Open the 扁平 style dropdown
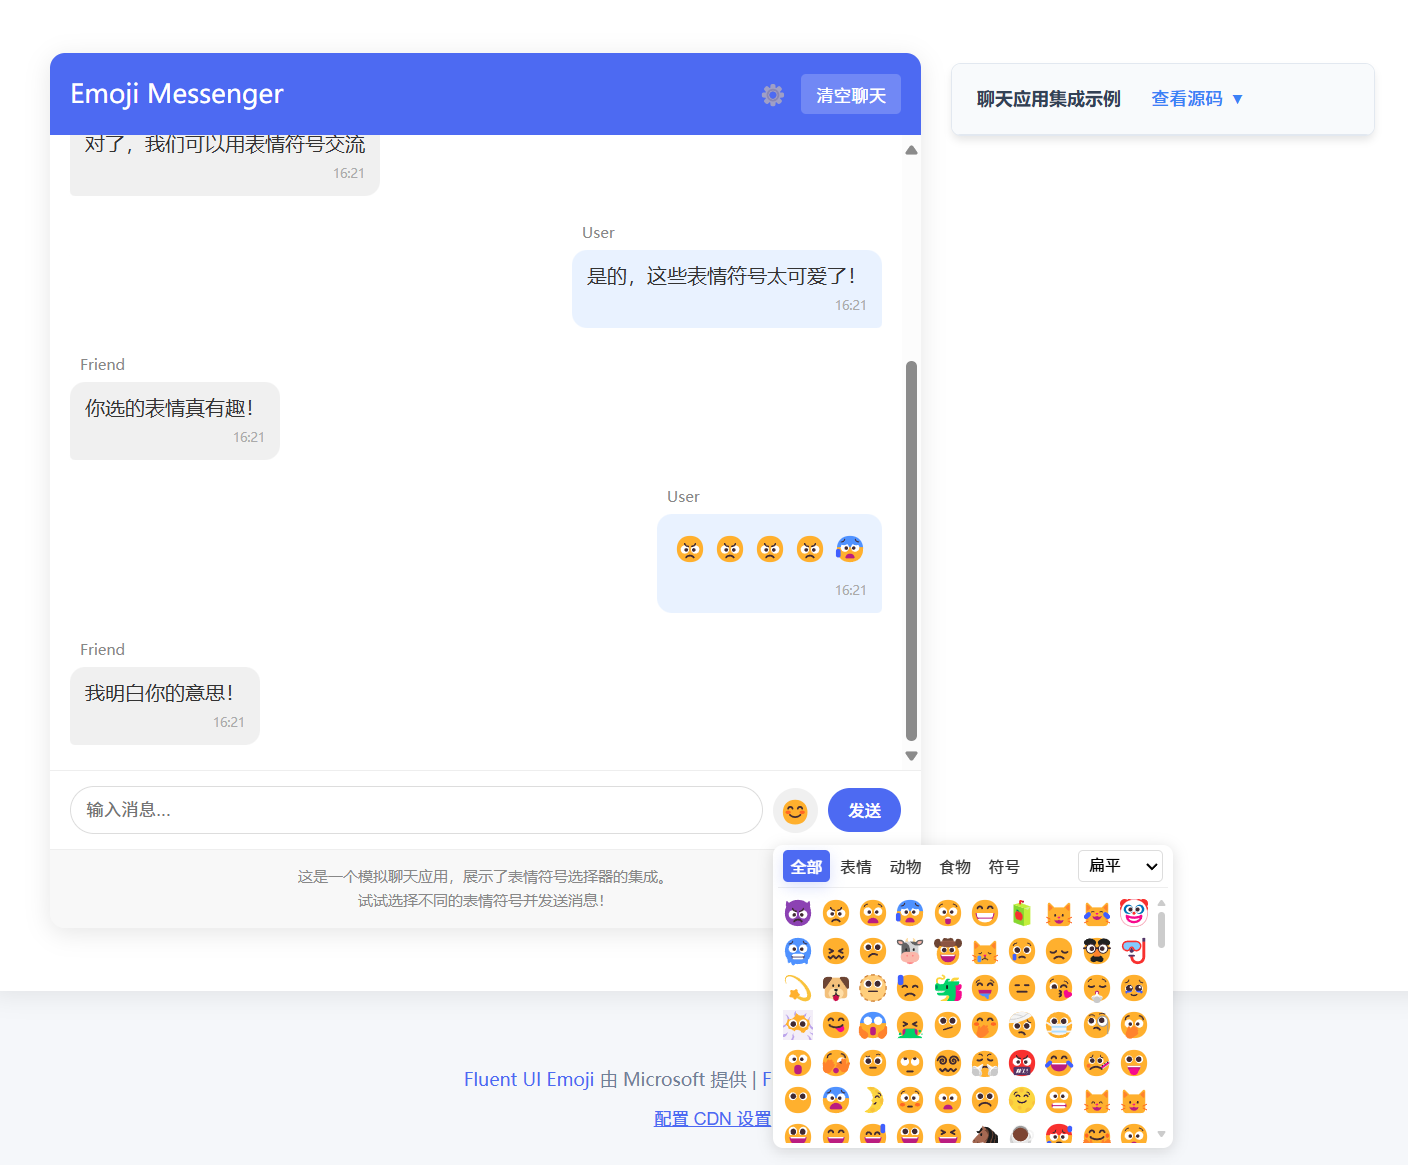 pos(1120,866)
